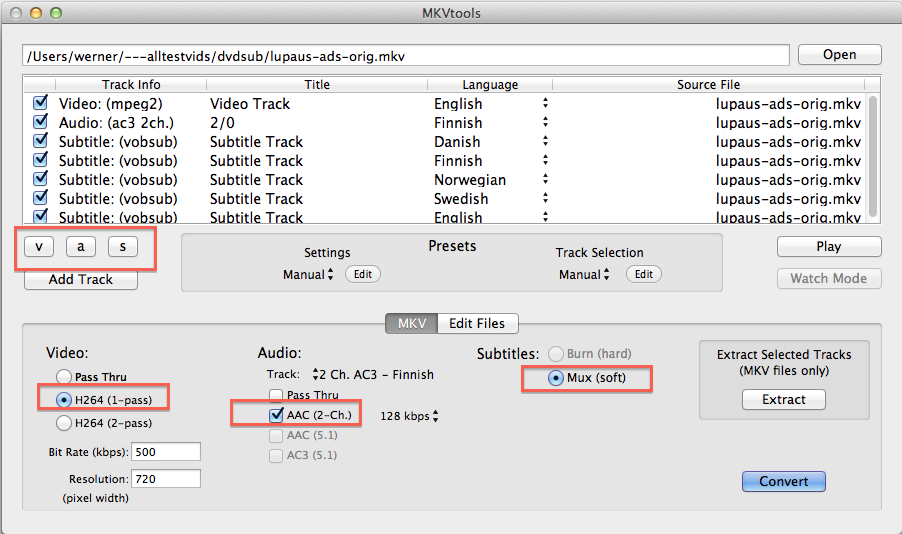The width and height of the screenshot is (902, 534).
Task: Uncheck the Norwegian subtitle track checkbox
Action: [x=40, y=179]
